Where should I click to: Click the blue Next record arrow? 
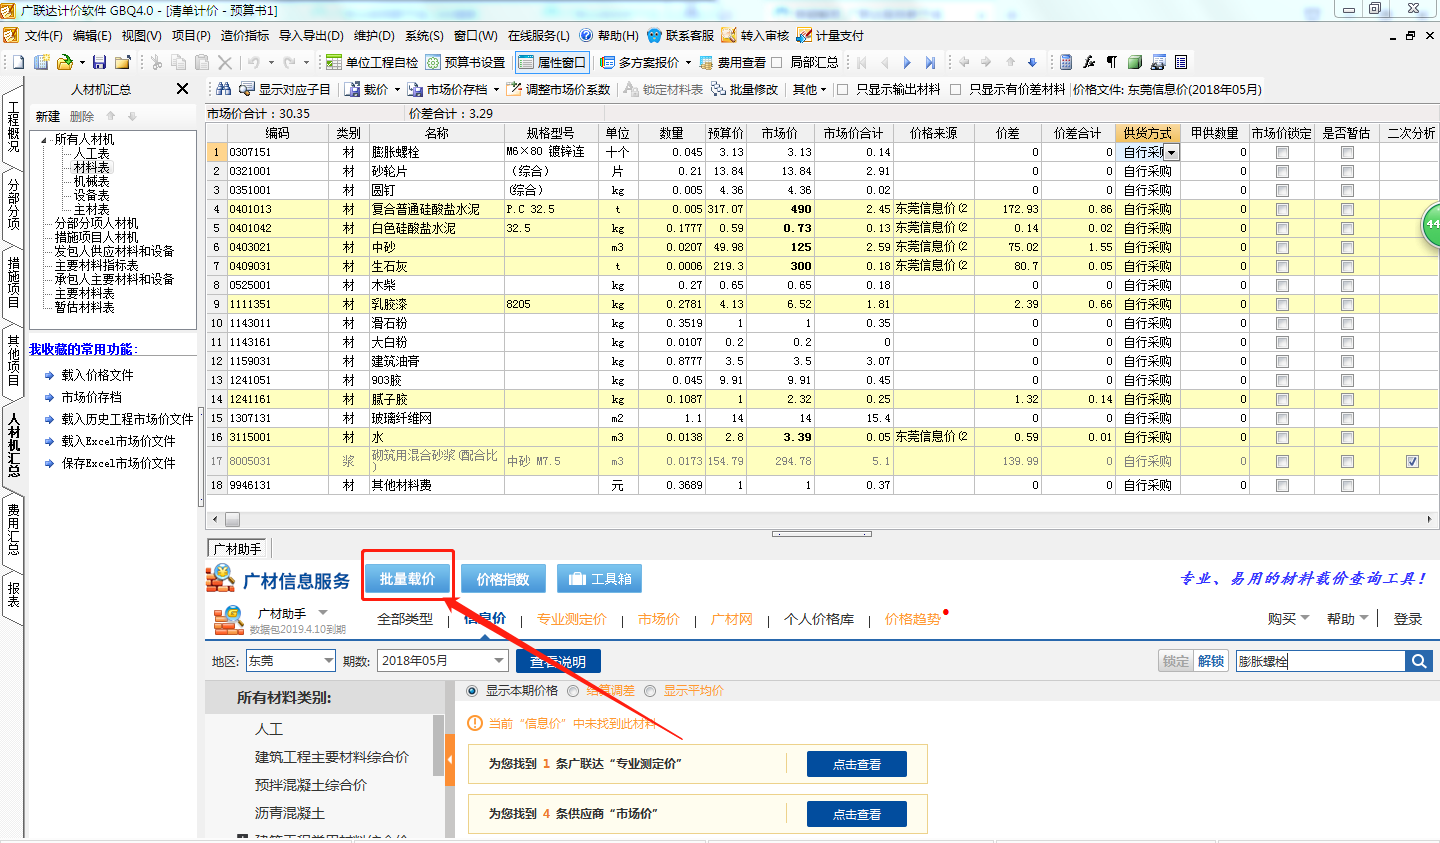907,62
